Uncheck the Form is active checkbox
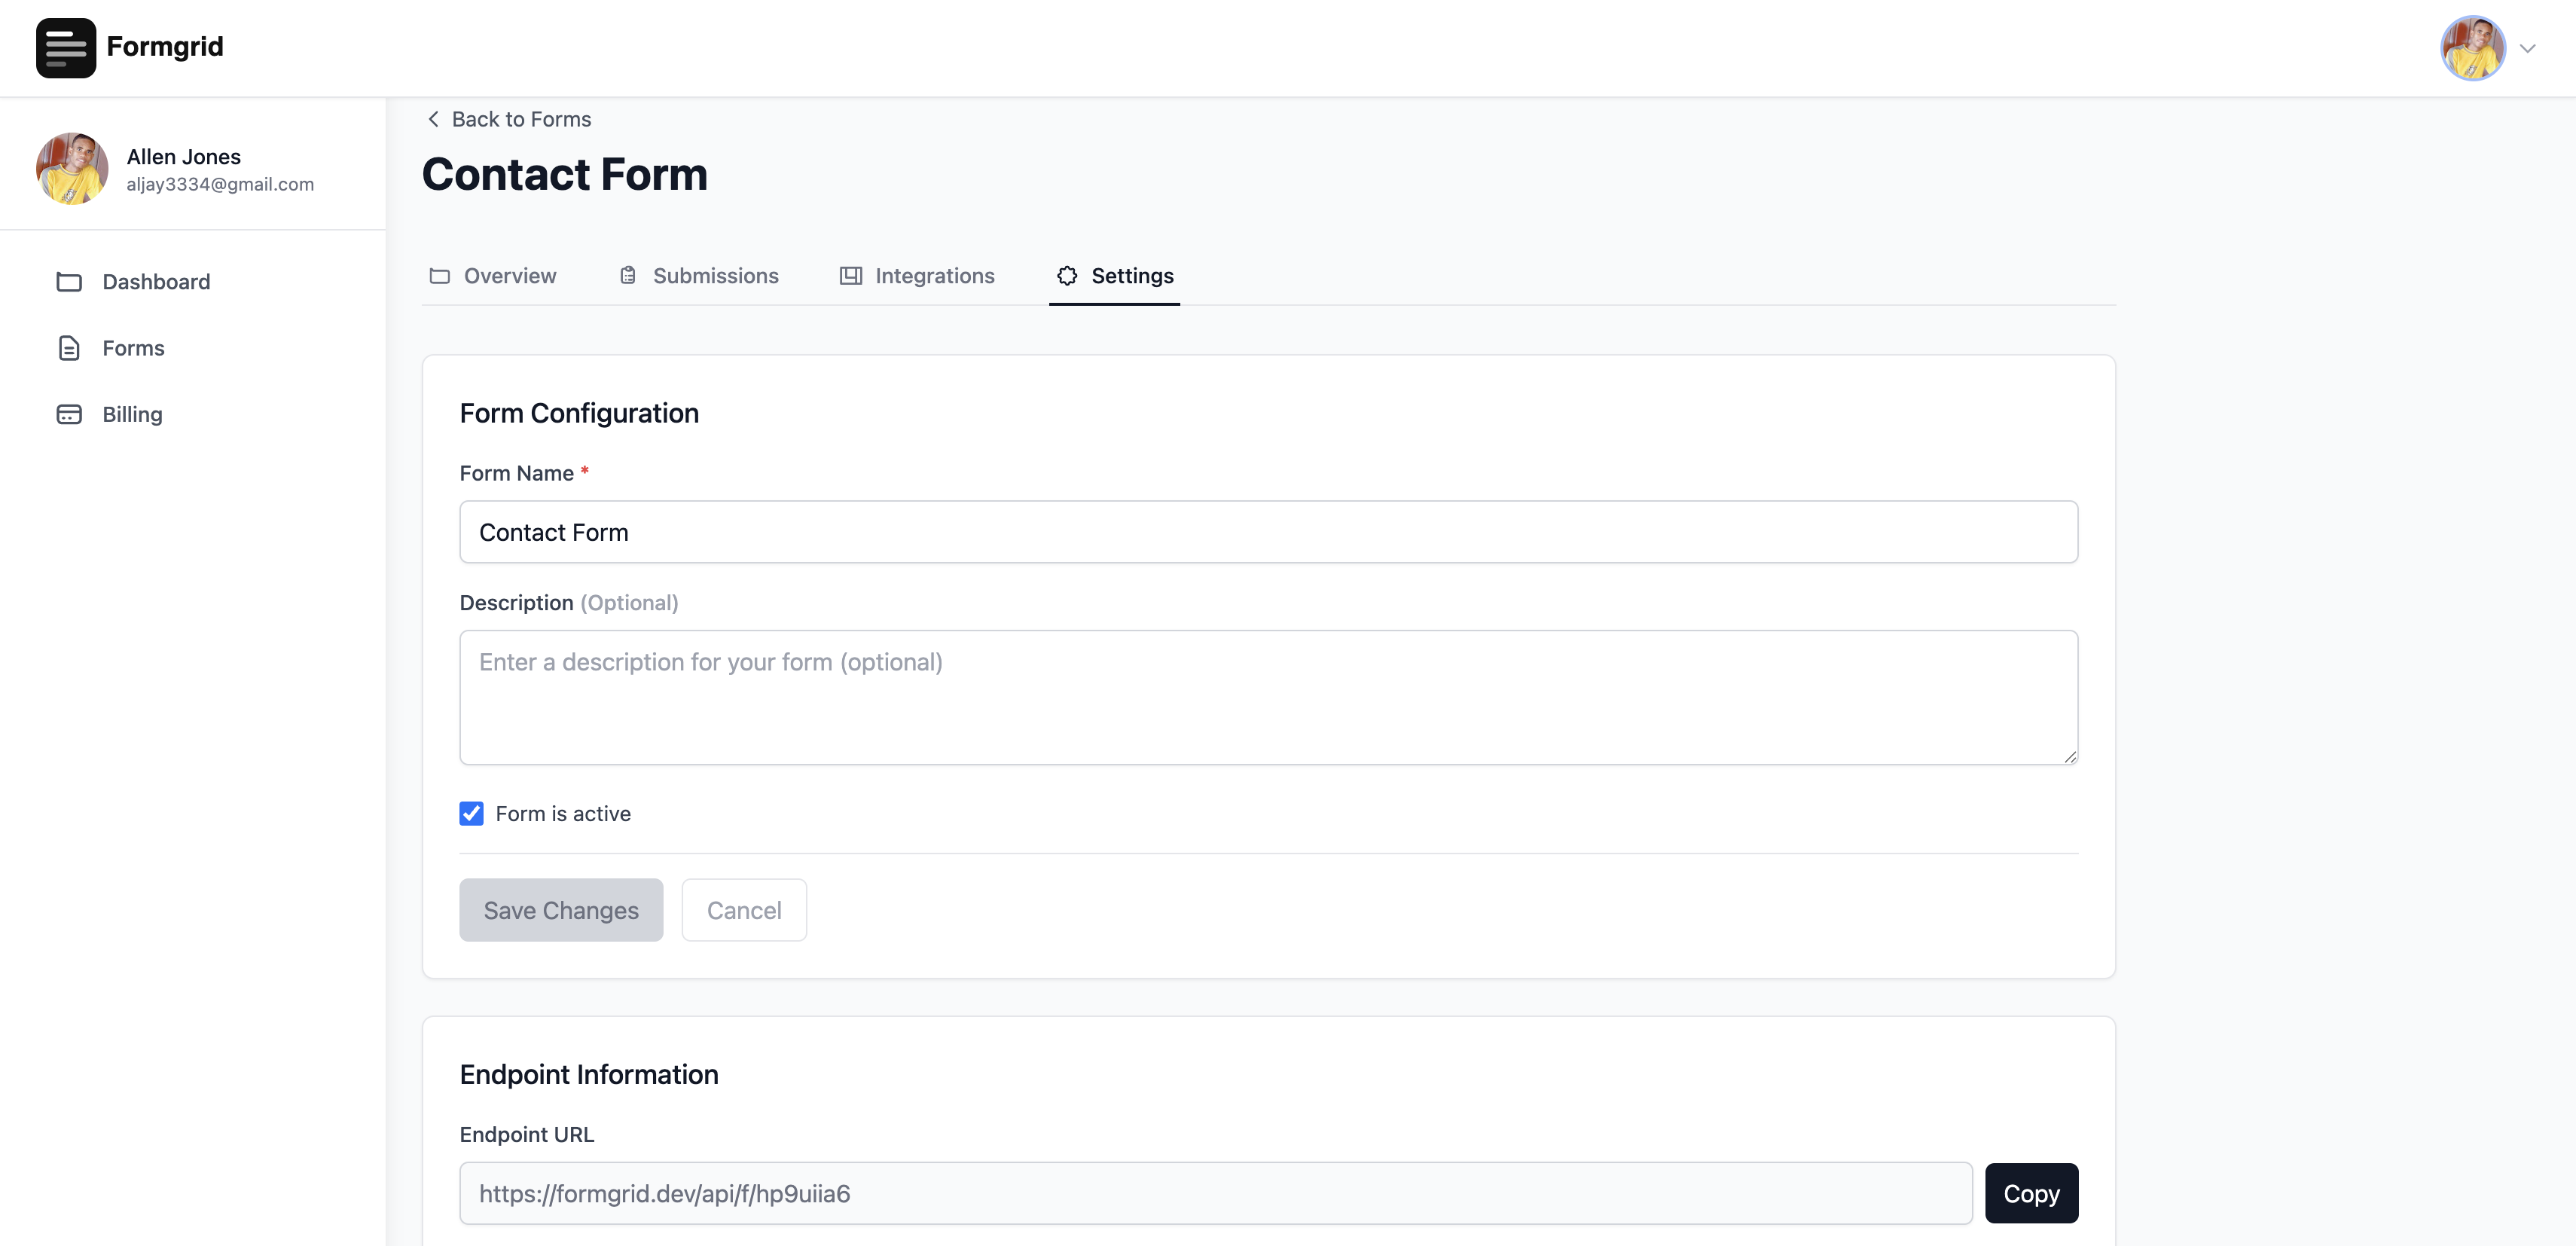The width and height of the screenshot is (2576, 1246). point(471,813)
